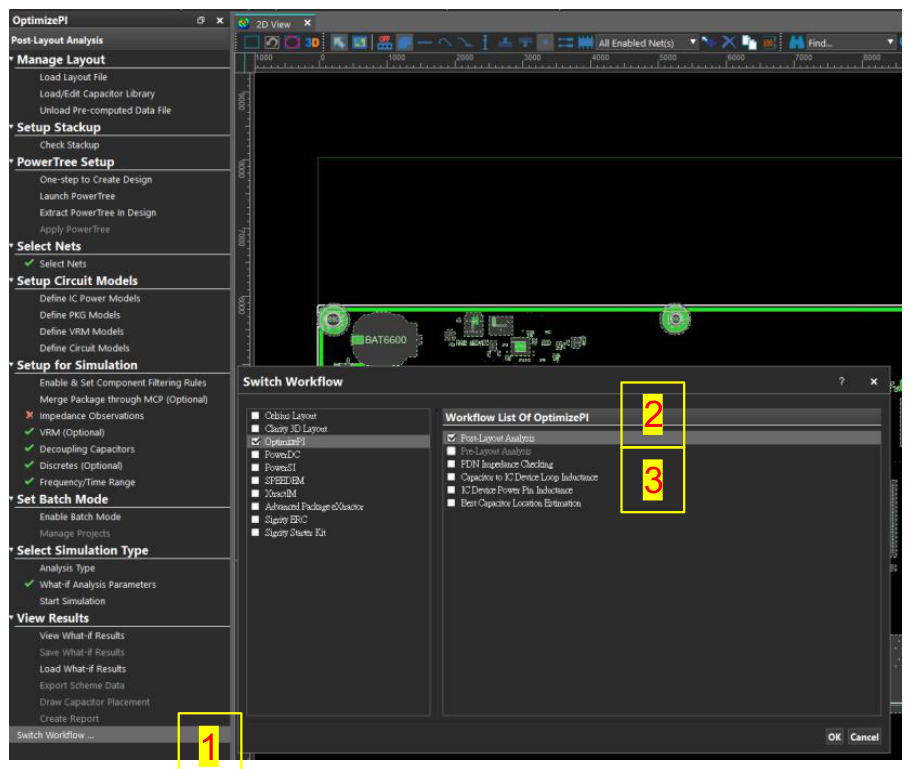Collapse the Manage Layout section

[12, 59]
